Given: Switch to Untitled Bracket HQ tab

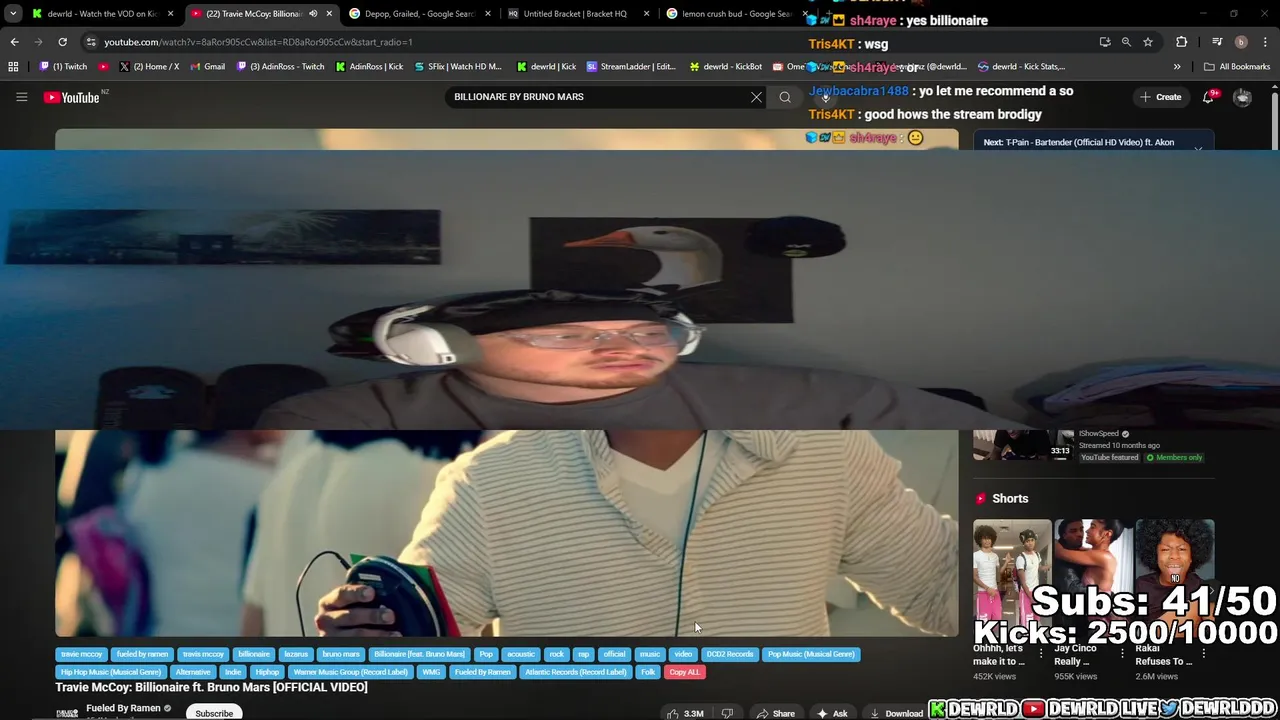Looking at the screenshot, I should click(575, 14).
